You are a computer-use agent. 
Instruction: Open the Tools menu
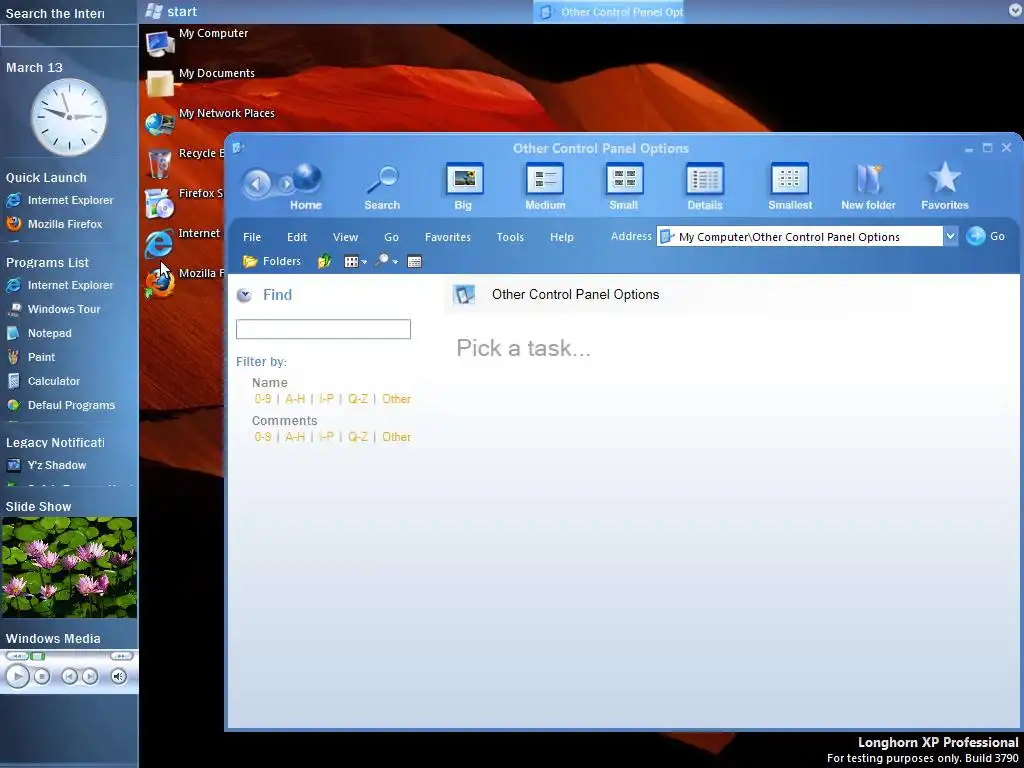pos(510,237)
